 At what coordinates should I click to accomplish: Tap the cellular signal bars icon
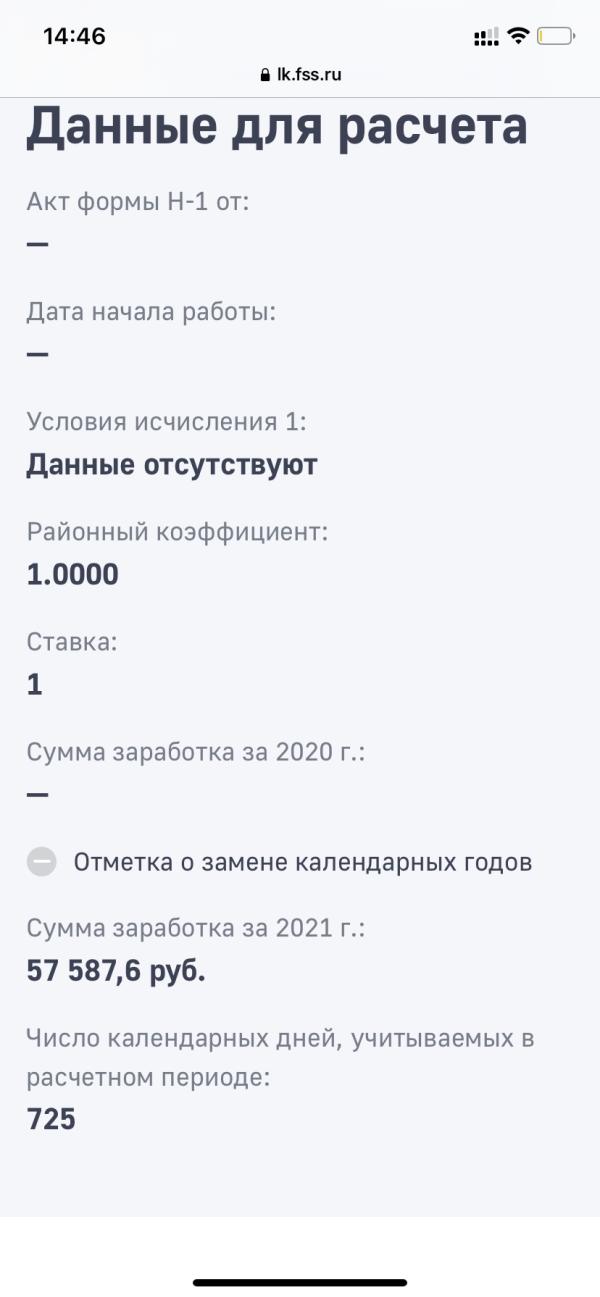(x=486, y=37)
